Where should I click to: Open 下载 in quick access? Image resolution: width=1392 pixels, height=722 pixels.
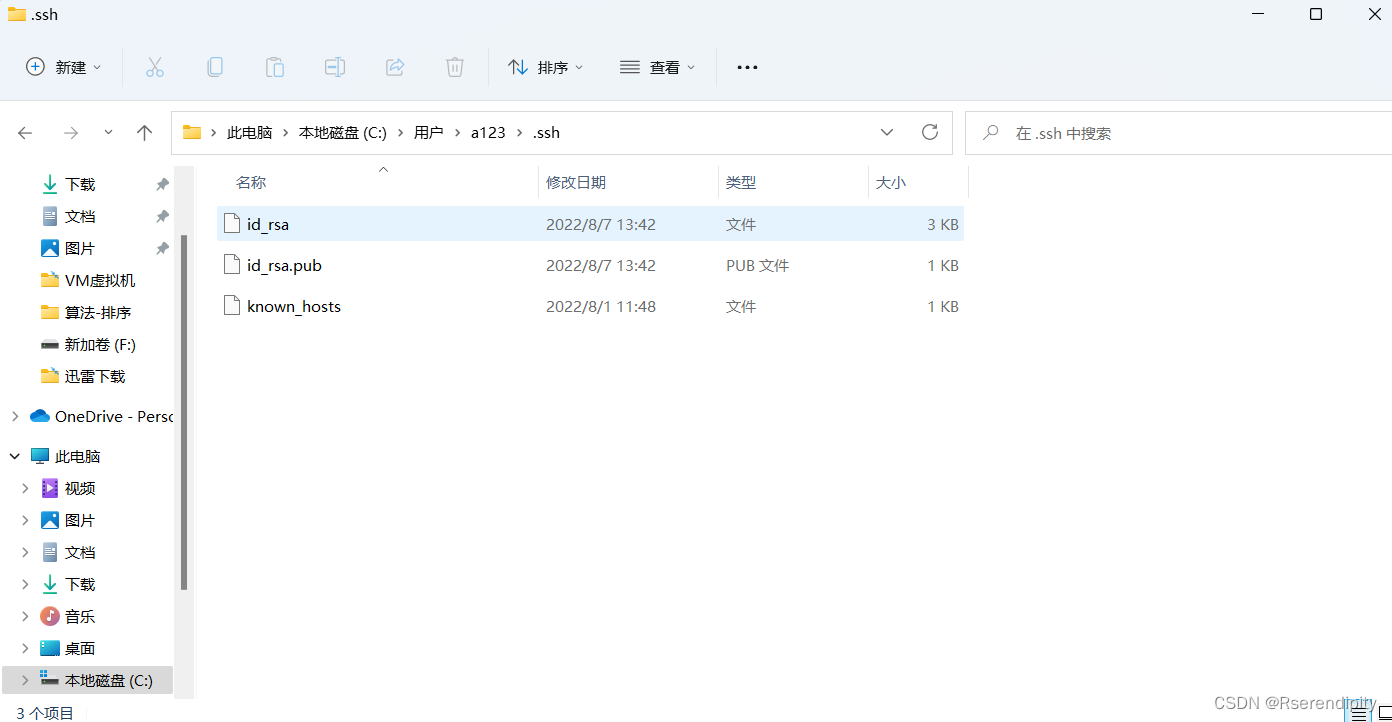pyautogui.click(x=80, y=185)
